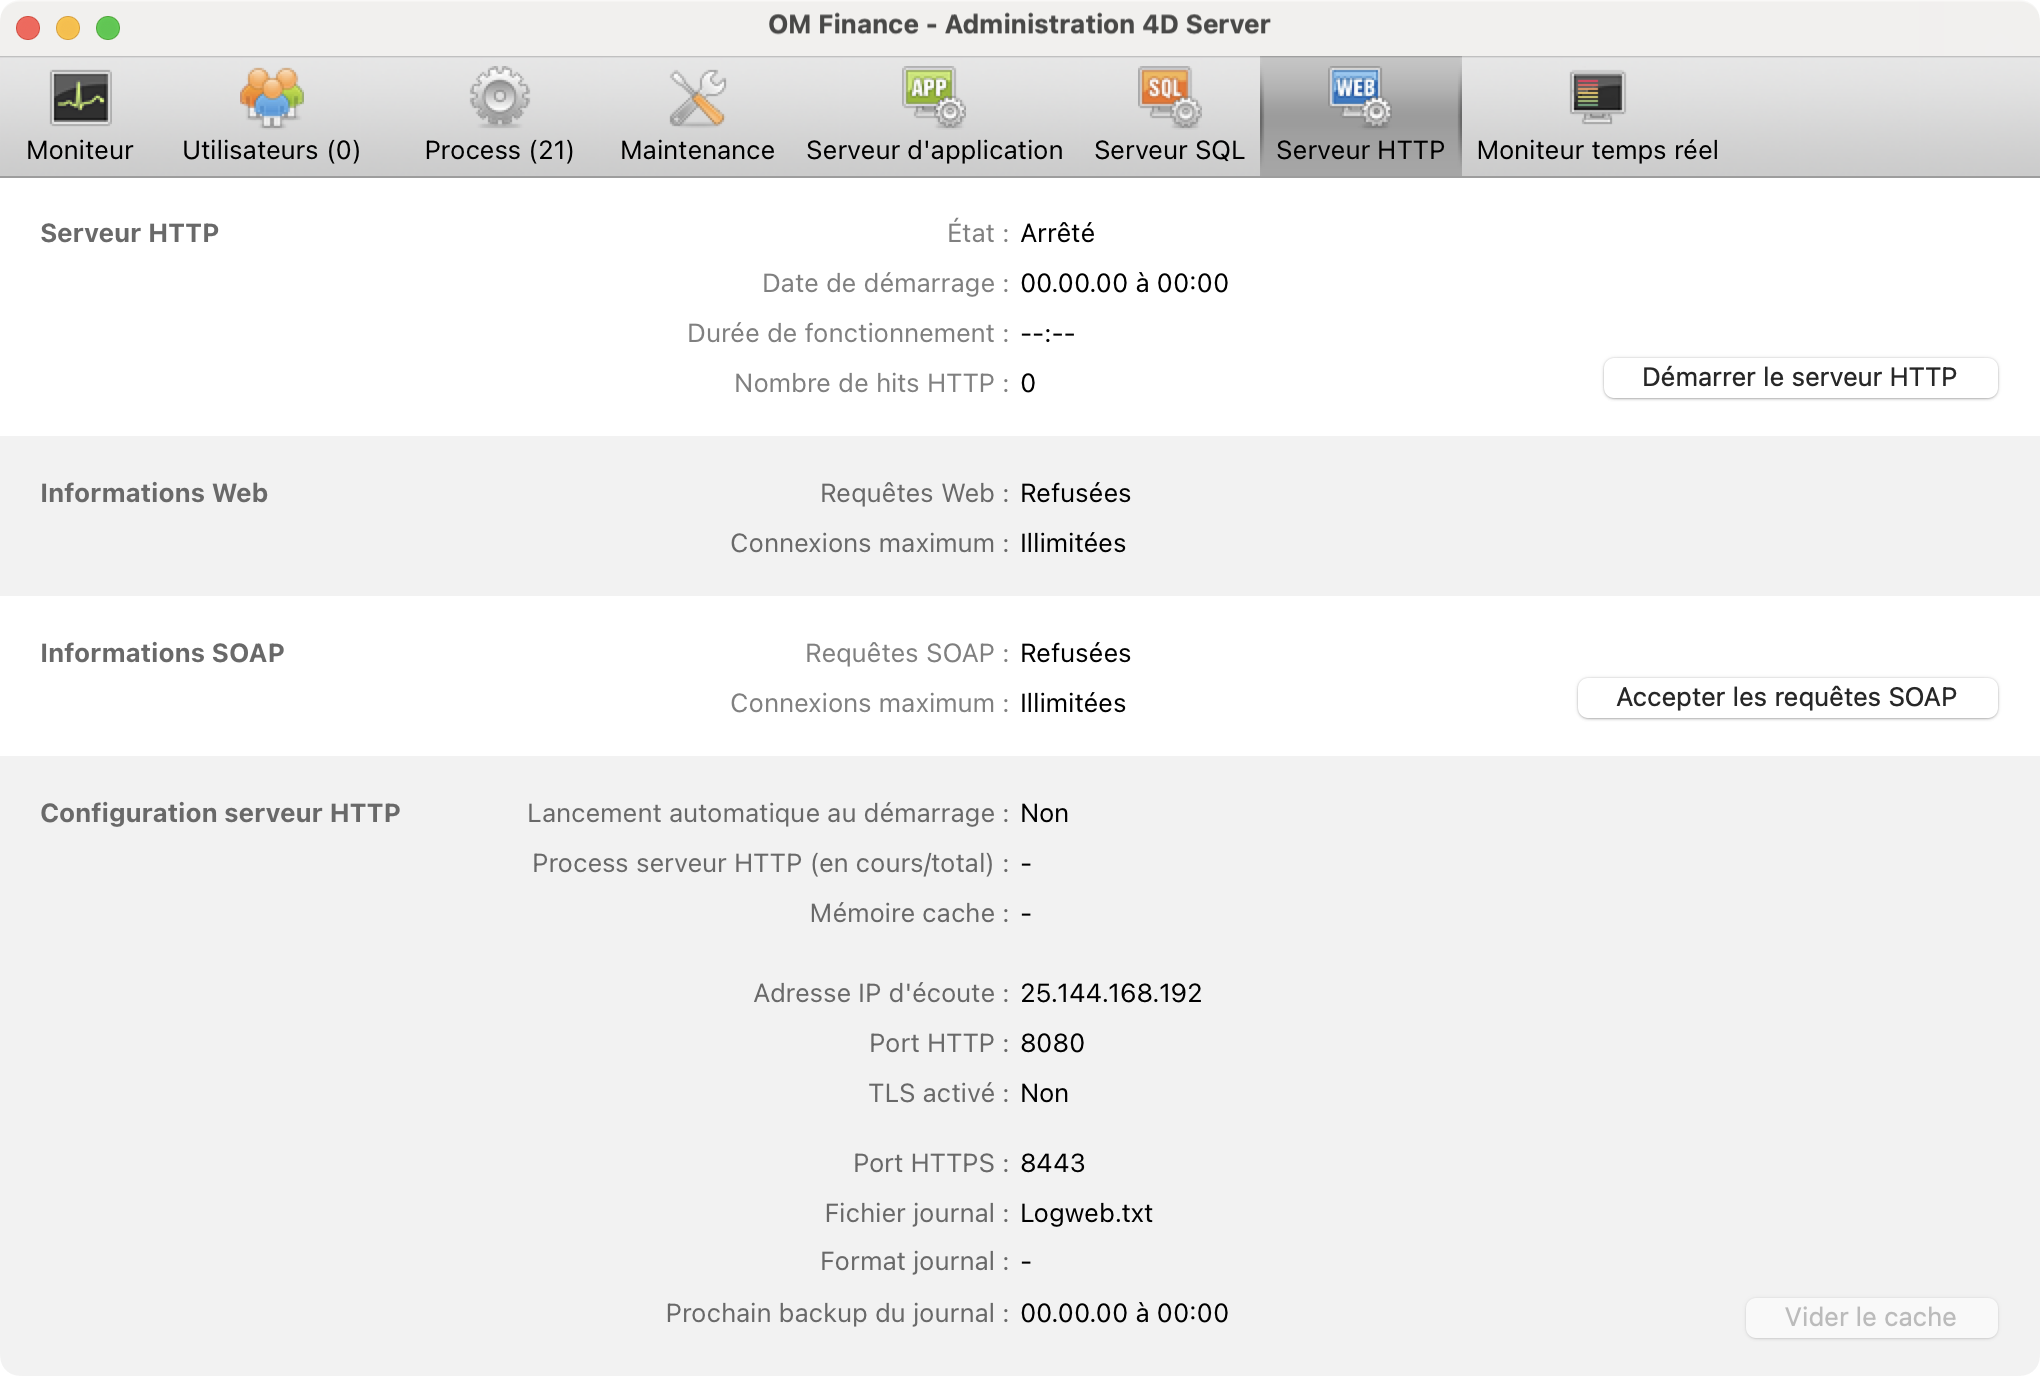Click the Serveur HTTP section heading
Screen dimensions: 2040x1376
click(x=129, y=233)
